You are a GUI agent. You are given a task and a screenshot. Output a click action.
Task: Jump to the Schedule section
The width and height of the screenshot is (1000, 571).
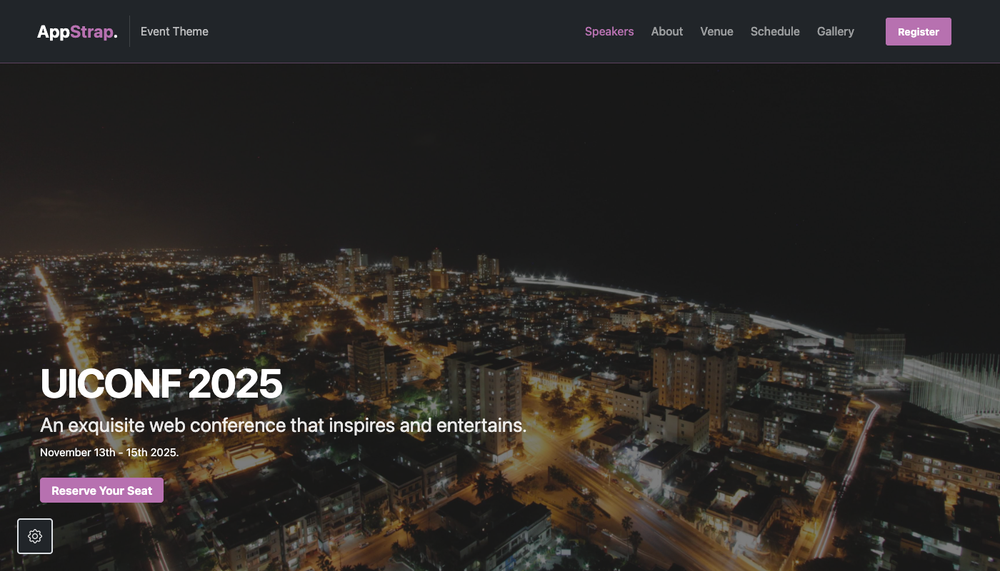(x=775, y=31)
